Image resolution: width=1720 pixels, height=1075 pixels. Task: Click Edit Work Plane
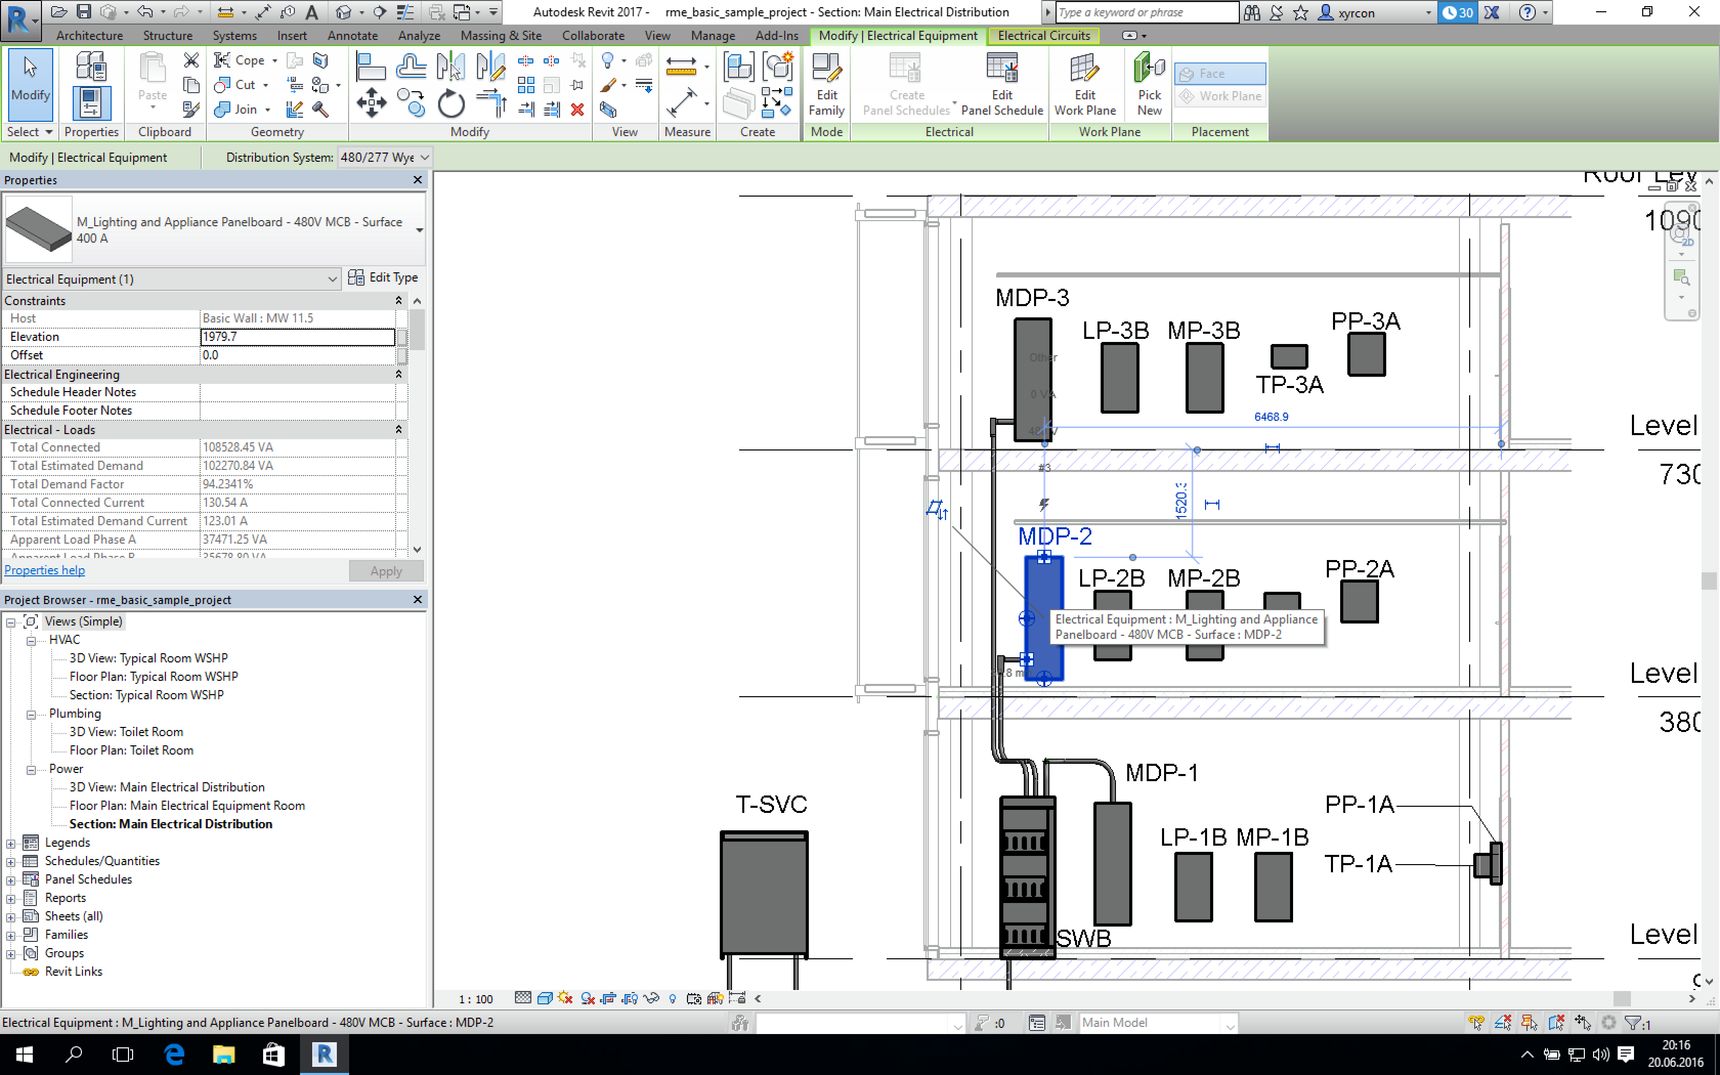click(x=1085, y=84)
